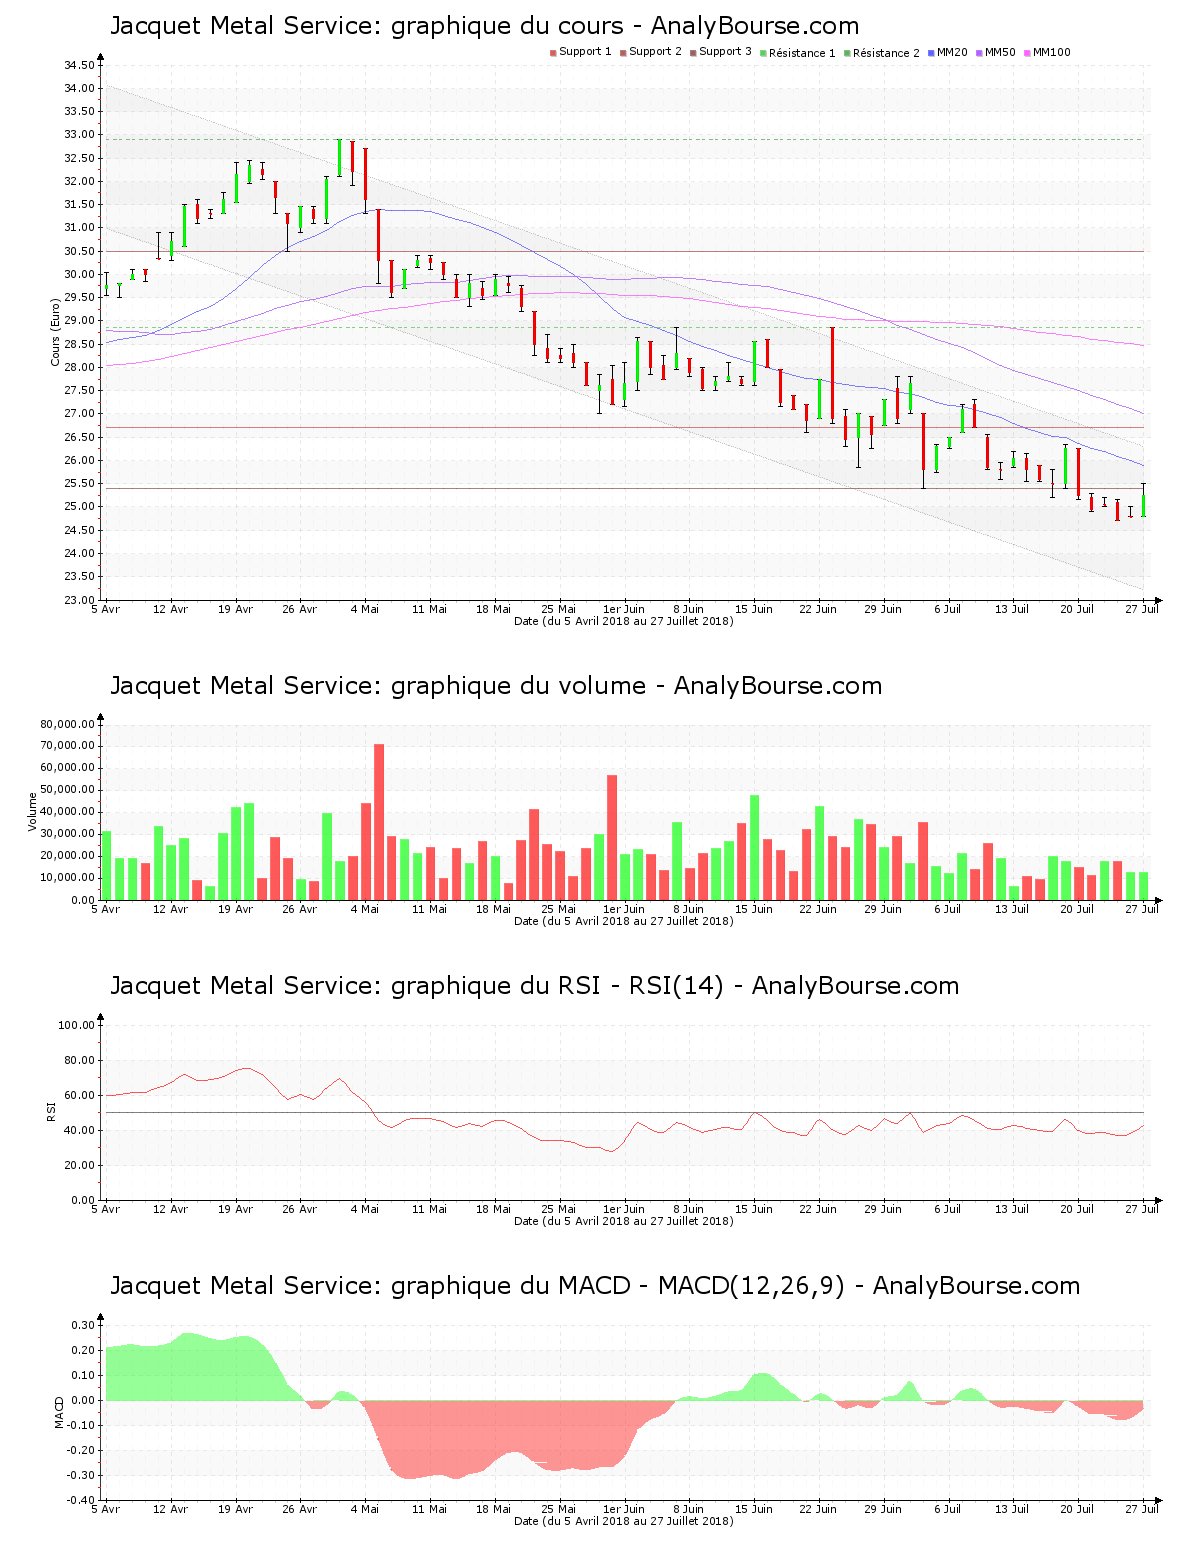Select the Support 3 legend label

pyautogui.click(x=725, y=52)
